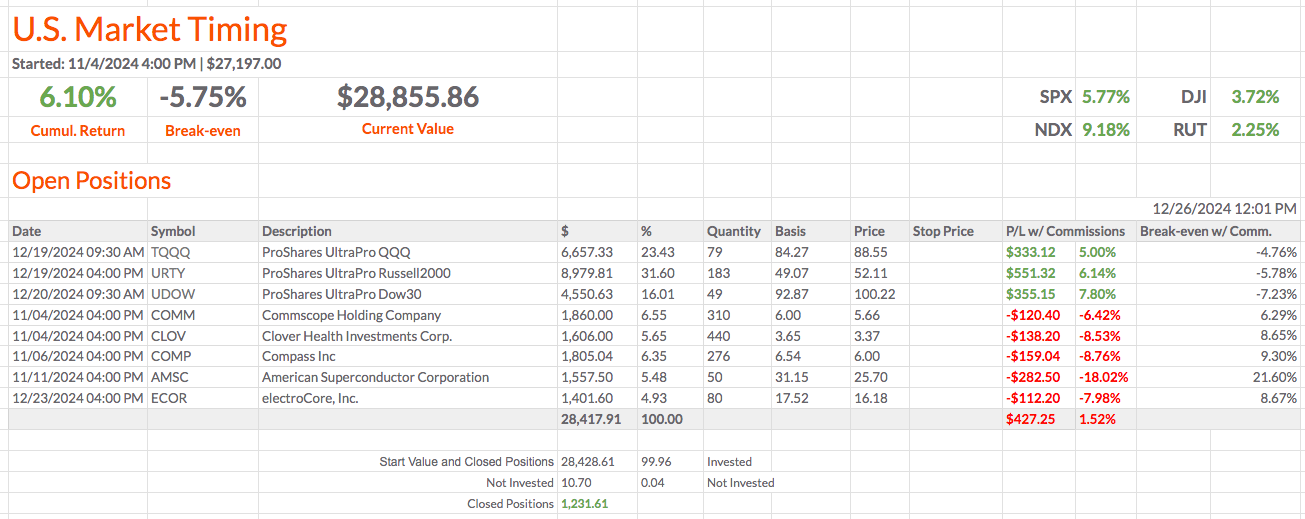Image resolution: width=1305 pixels, height=519 pixels.
Task: Click the RUT 2.25% value
Action: pos(1255,129)
